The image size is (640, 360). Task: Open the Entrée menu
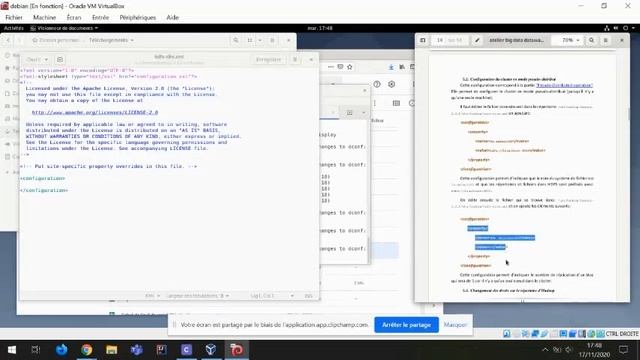click(100, 18)
